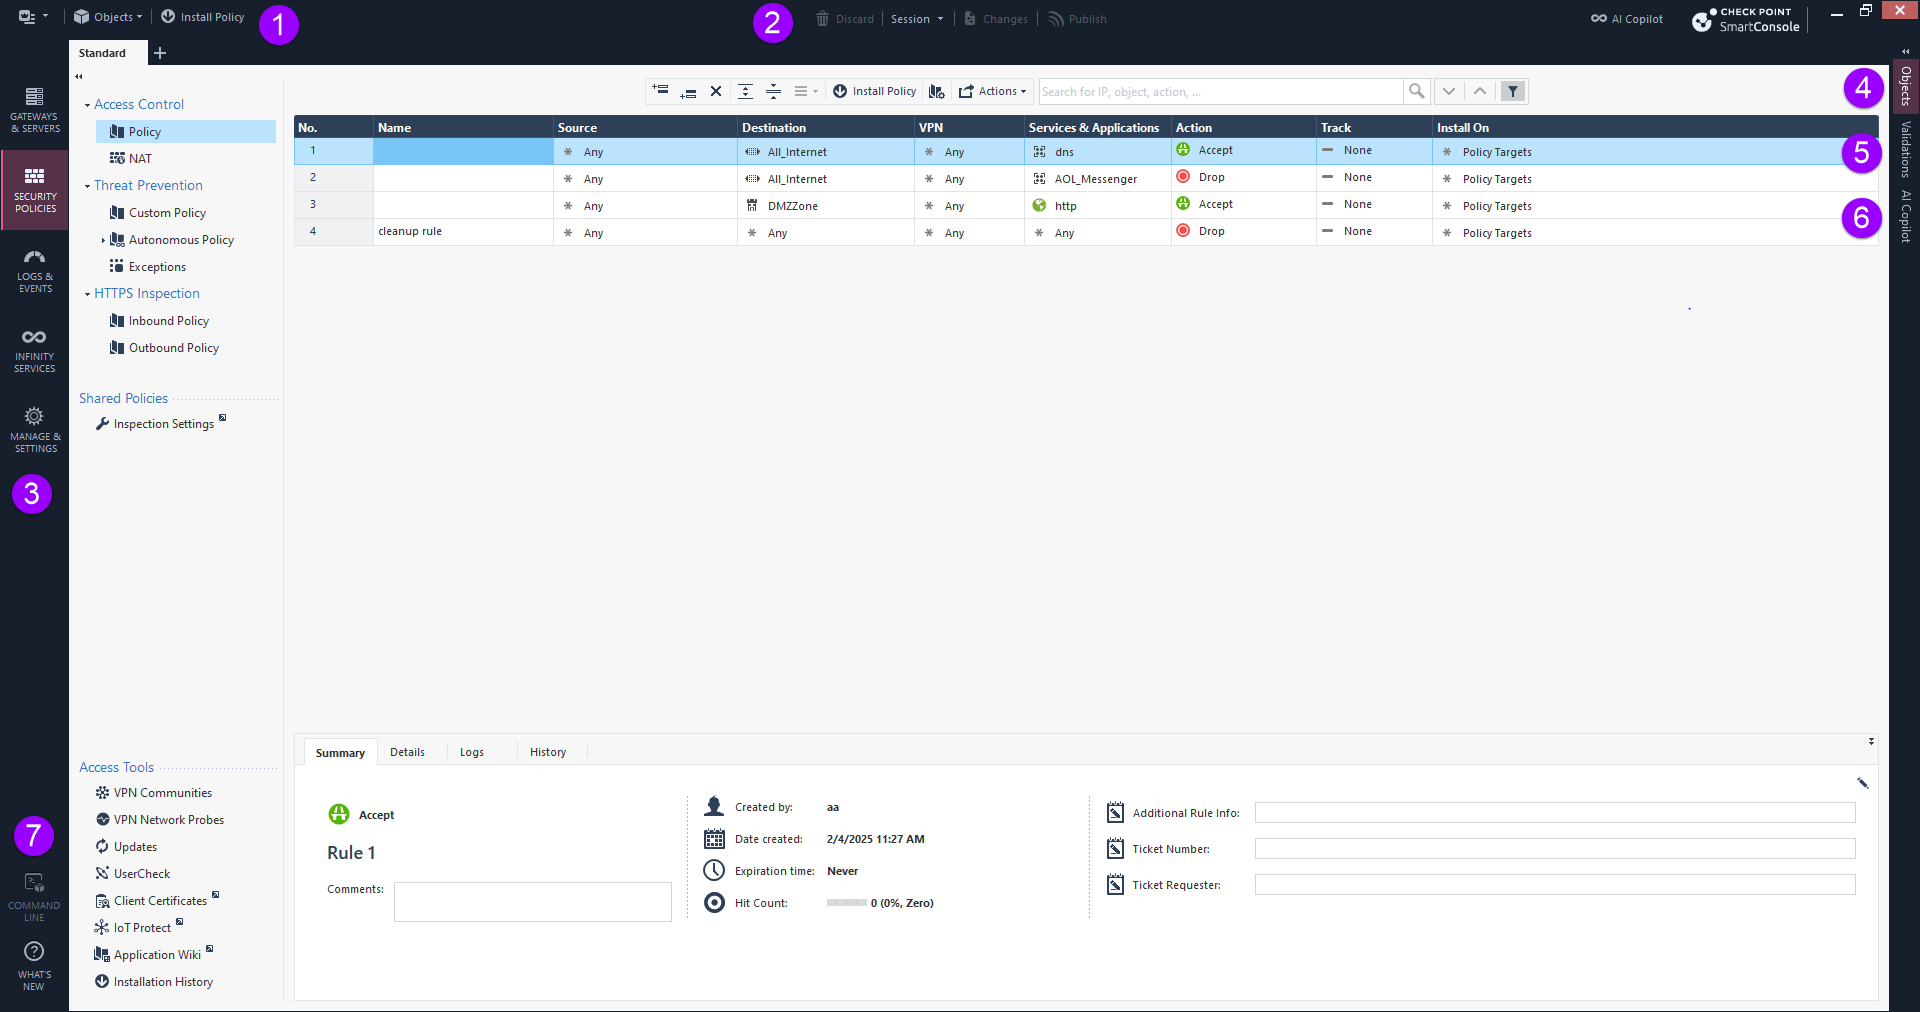Open the Infinity Services view
This screenshot has height=1012, width=1920.
(x=34, y=350)
